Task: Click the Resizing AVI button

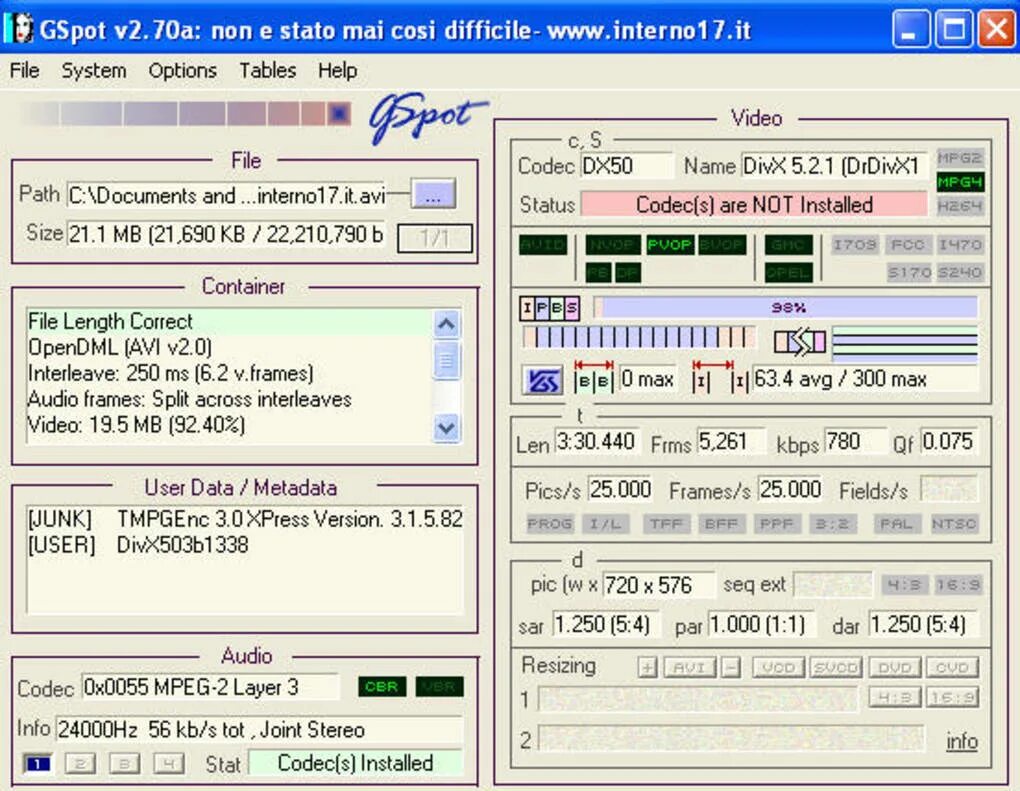Action: 690,667
